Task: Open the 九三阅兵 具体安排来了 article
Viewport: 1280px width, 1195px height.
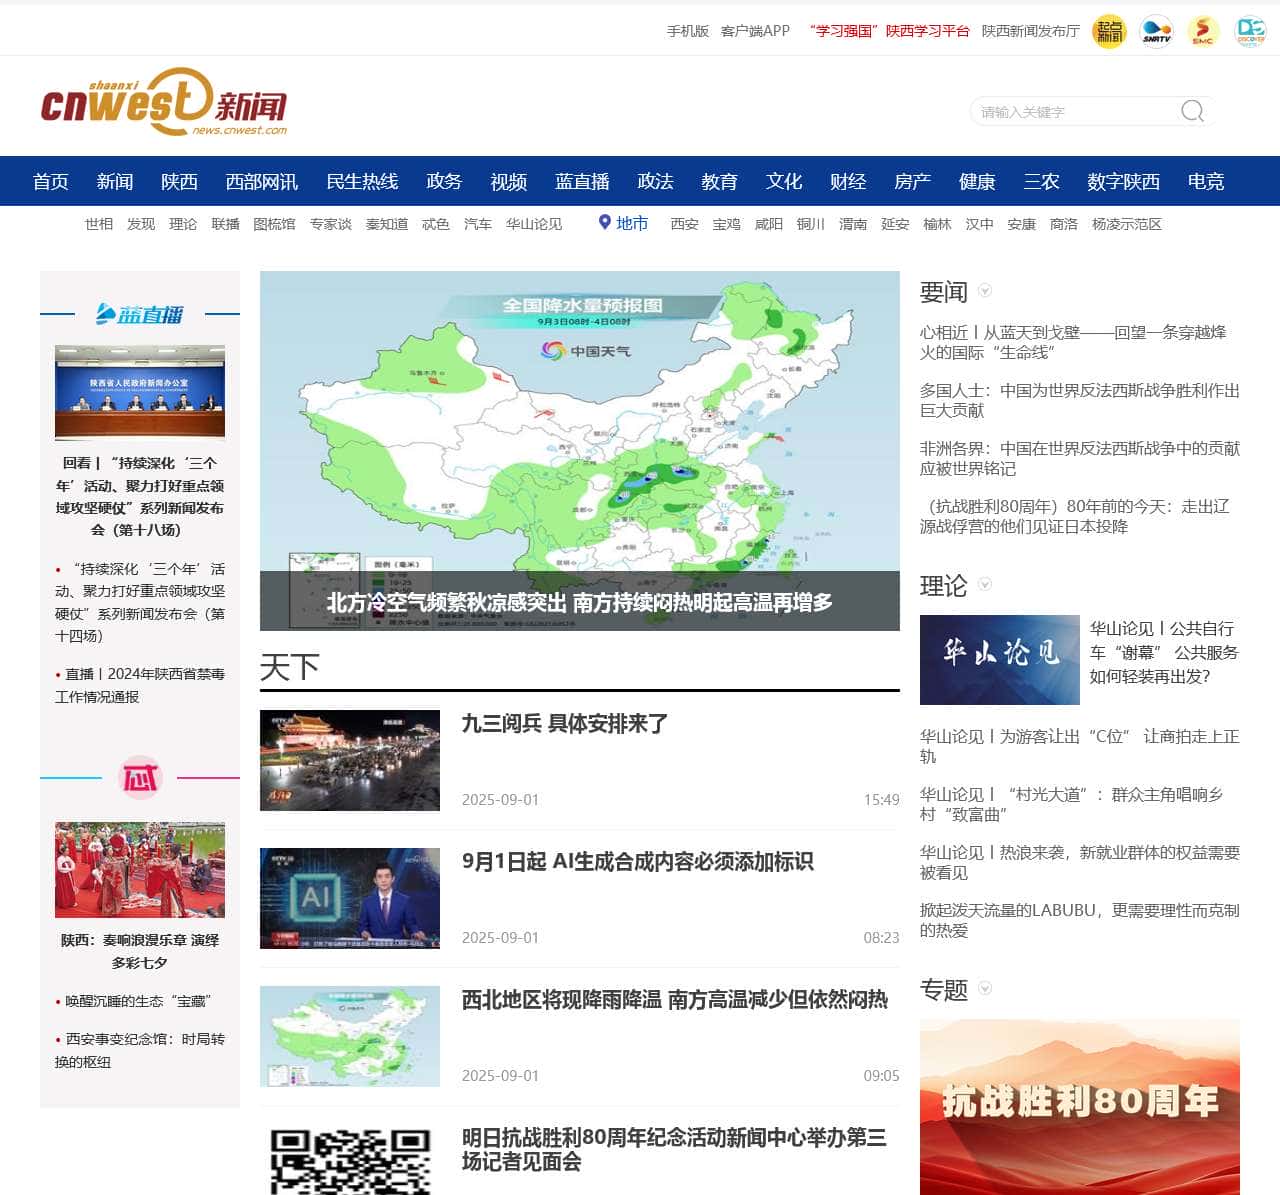Action: 565,724
